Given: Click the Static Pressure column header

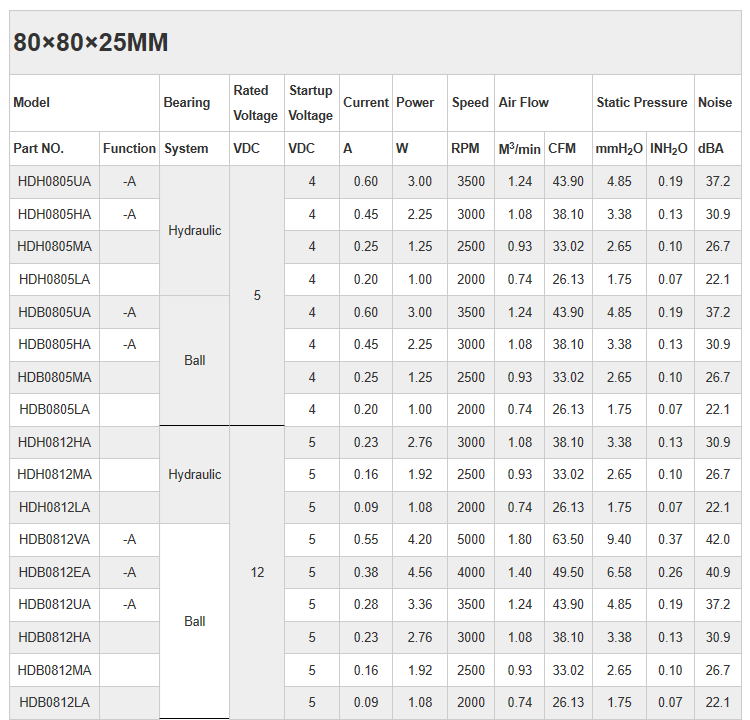Looking at the screenshot, I should pyautogui.click(x=641, y=102).
